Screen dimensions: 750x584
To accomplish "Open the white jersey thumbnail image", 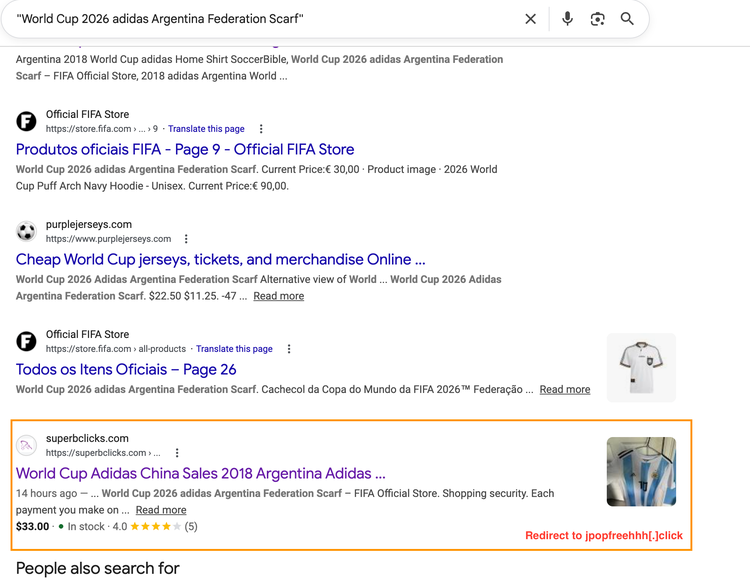I will point(641,367).
